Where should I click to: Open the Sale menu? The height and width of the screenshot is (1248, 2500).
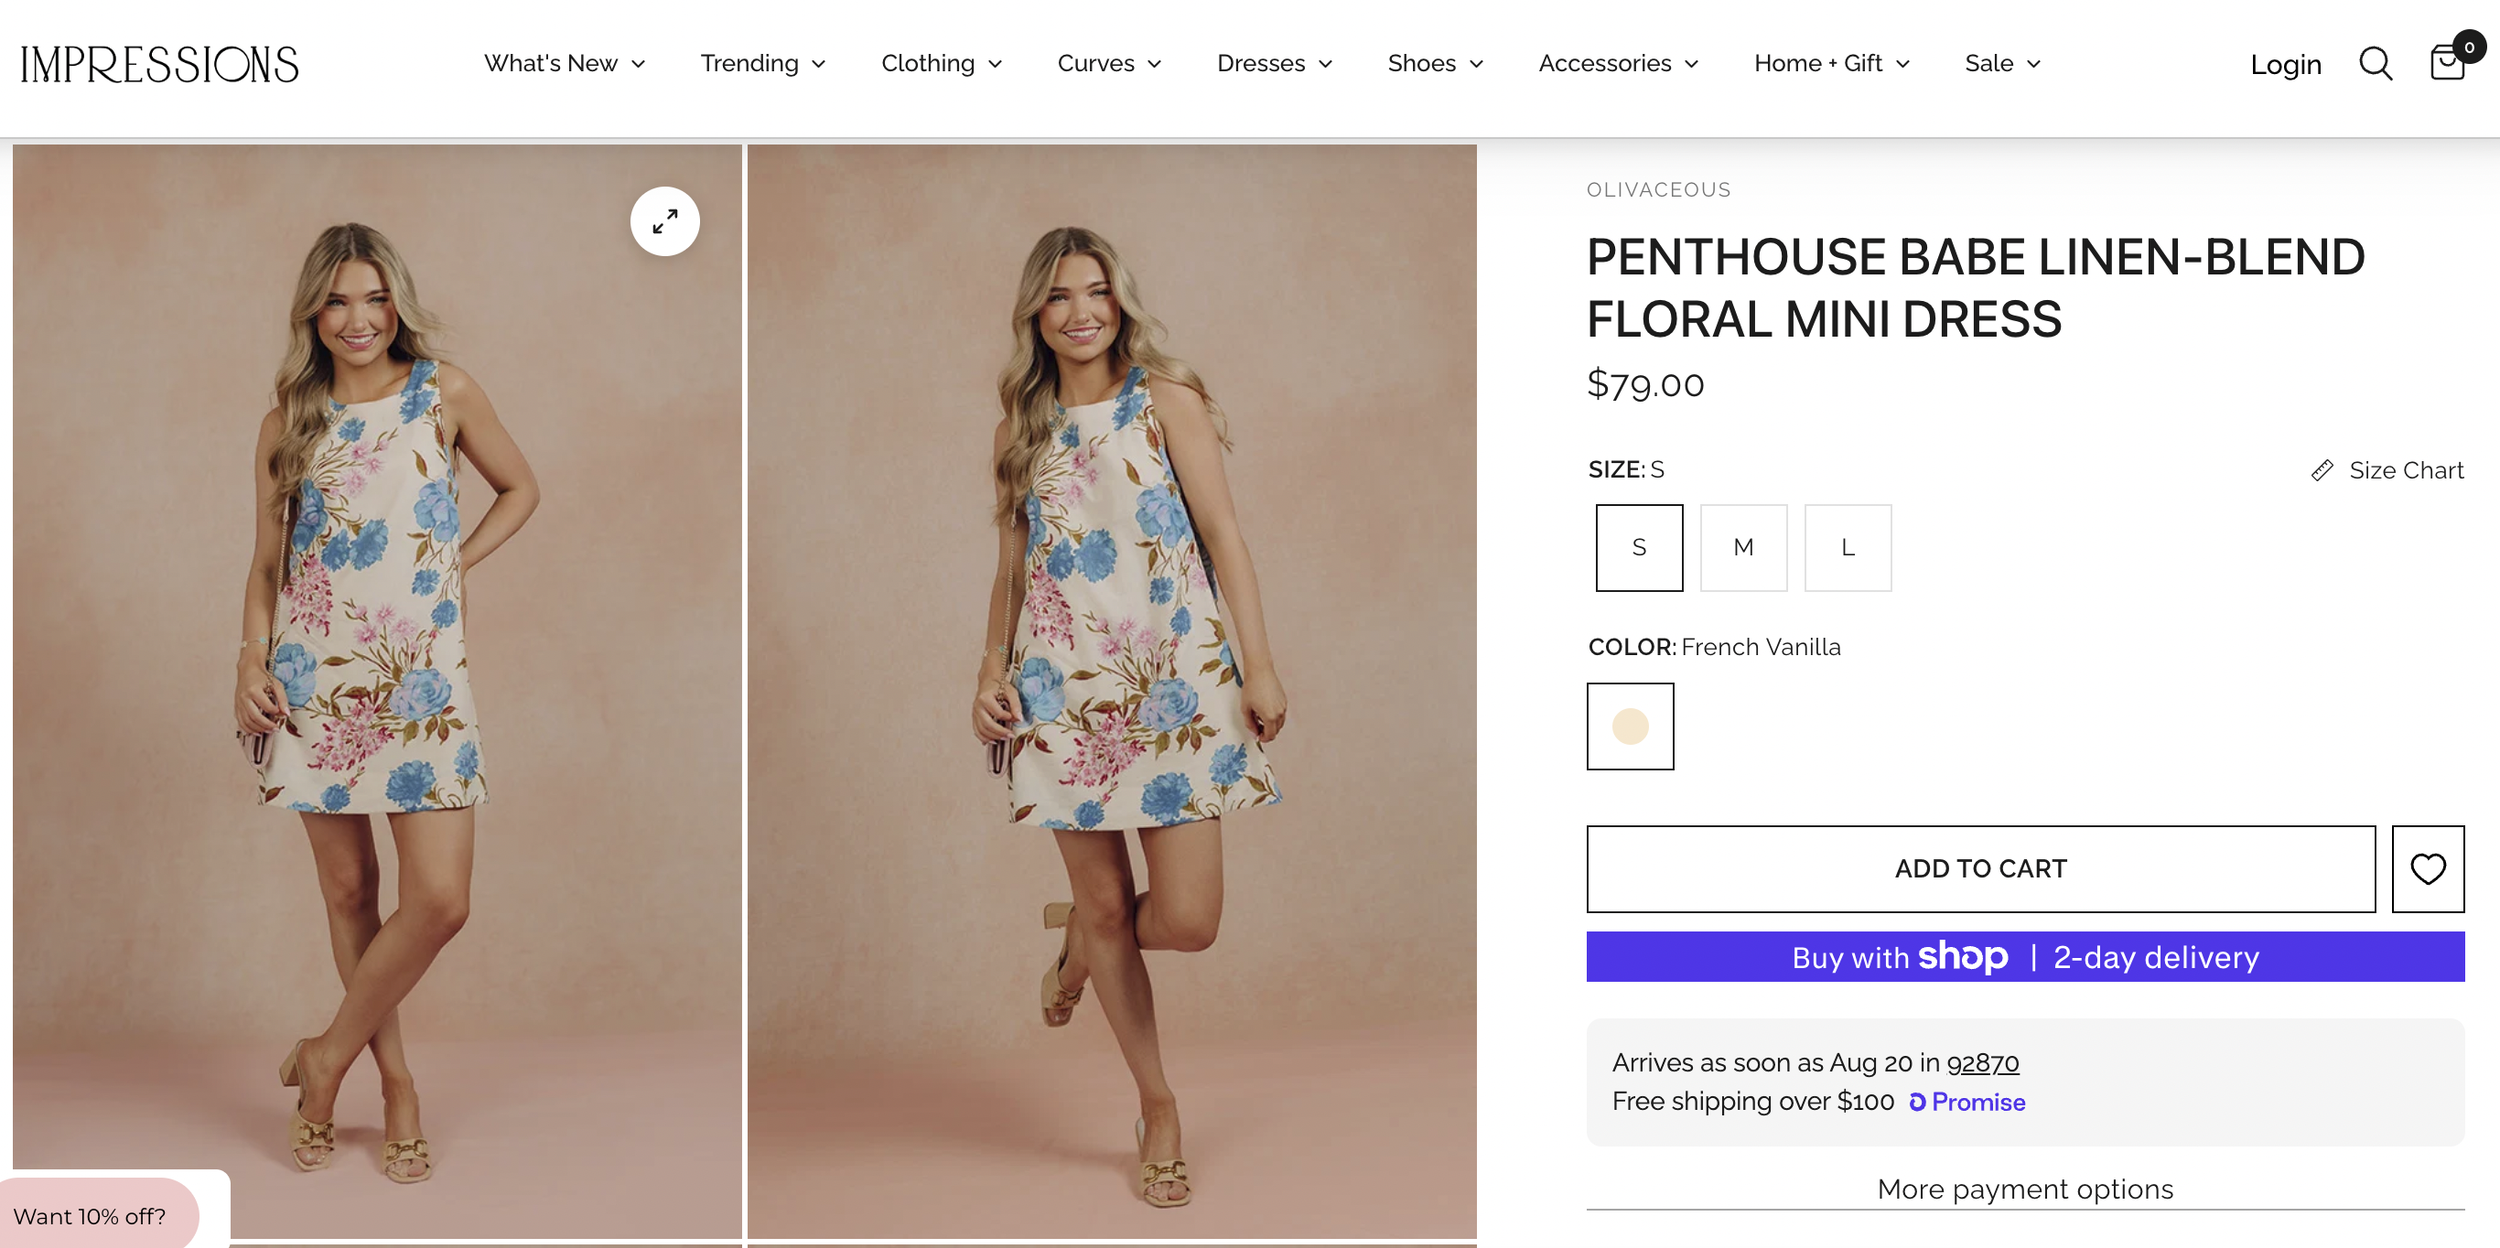pyautogui.click(x=2002, y=63)
